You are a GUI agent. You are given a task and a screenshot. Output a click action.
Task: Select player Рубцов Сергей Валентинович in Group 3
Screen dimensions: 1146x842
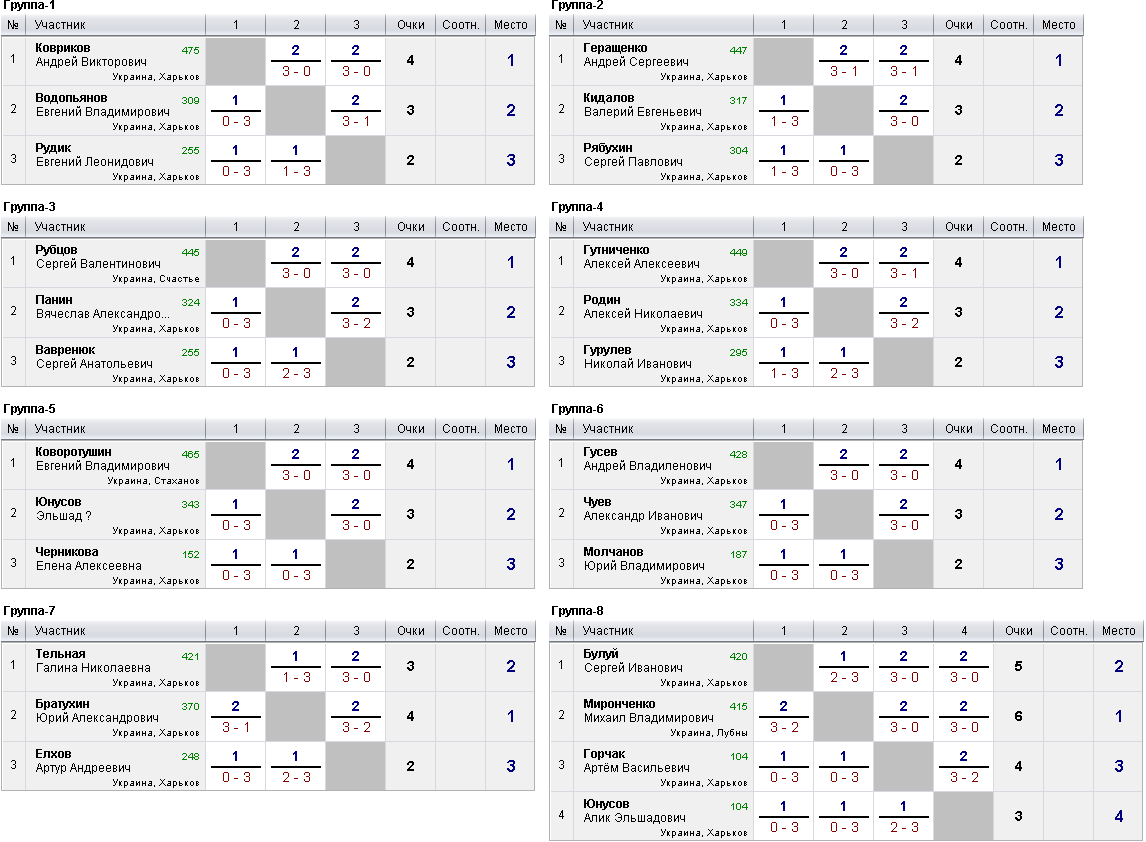click(x=98, y=257)
